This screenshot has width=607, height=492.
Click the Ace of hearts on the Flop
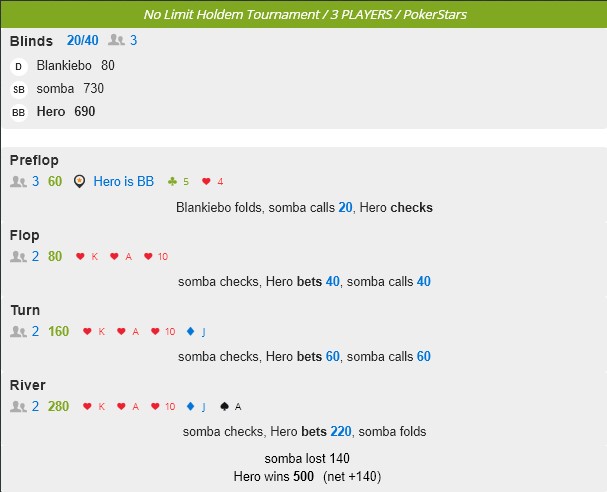(121, 256)
